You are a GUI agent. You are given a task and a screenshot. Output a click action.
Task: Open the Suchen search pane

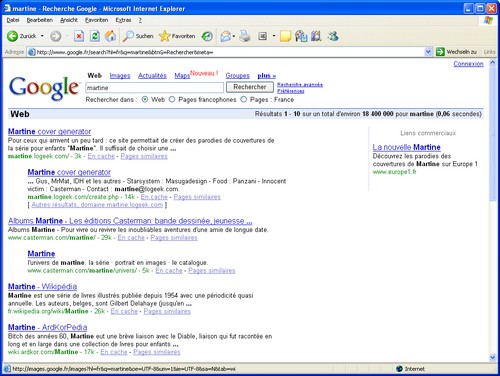coord(137,36)
